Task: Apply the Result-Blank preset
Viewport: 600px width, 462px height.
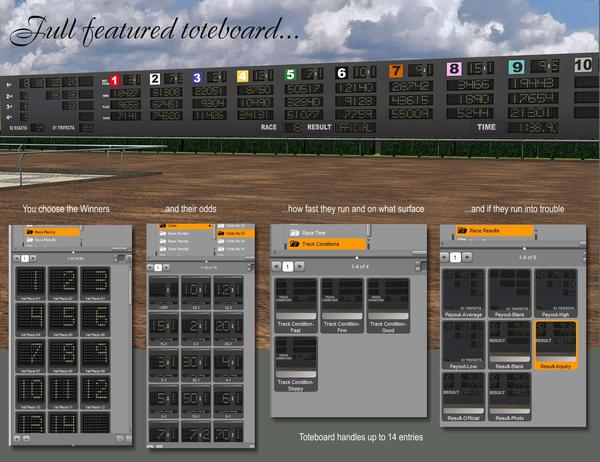Action: 510,345
